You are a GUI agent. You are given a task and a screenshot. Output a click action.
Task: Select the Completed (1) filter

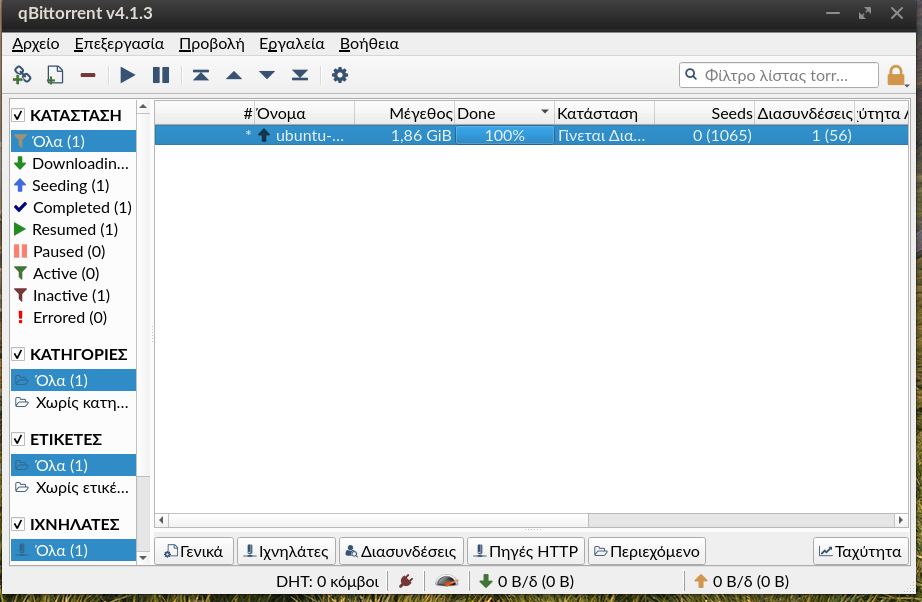(x=74, y=208)
